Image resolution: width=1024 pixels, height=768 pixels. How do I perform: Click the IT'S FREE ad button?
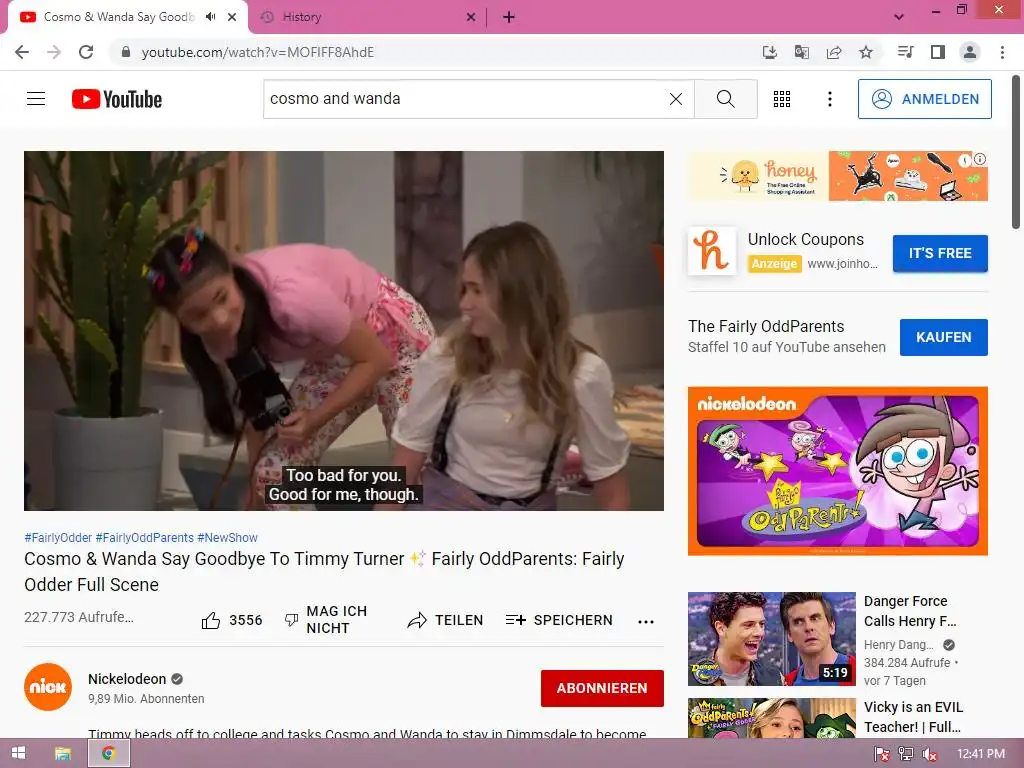940,253
